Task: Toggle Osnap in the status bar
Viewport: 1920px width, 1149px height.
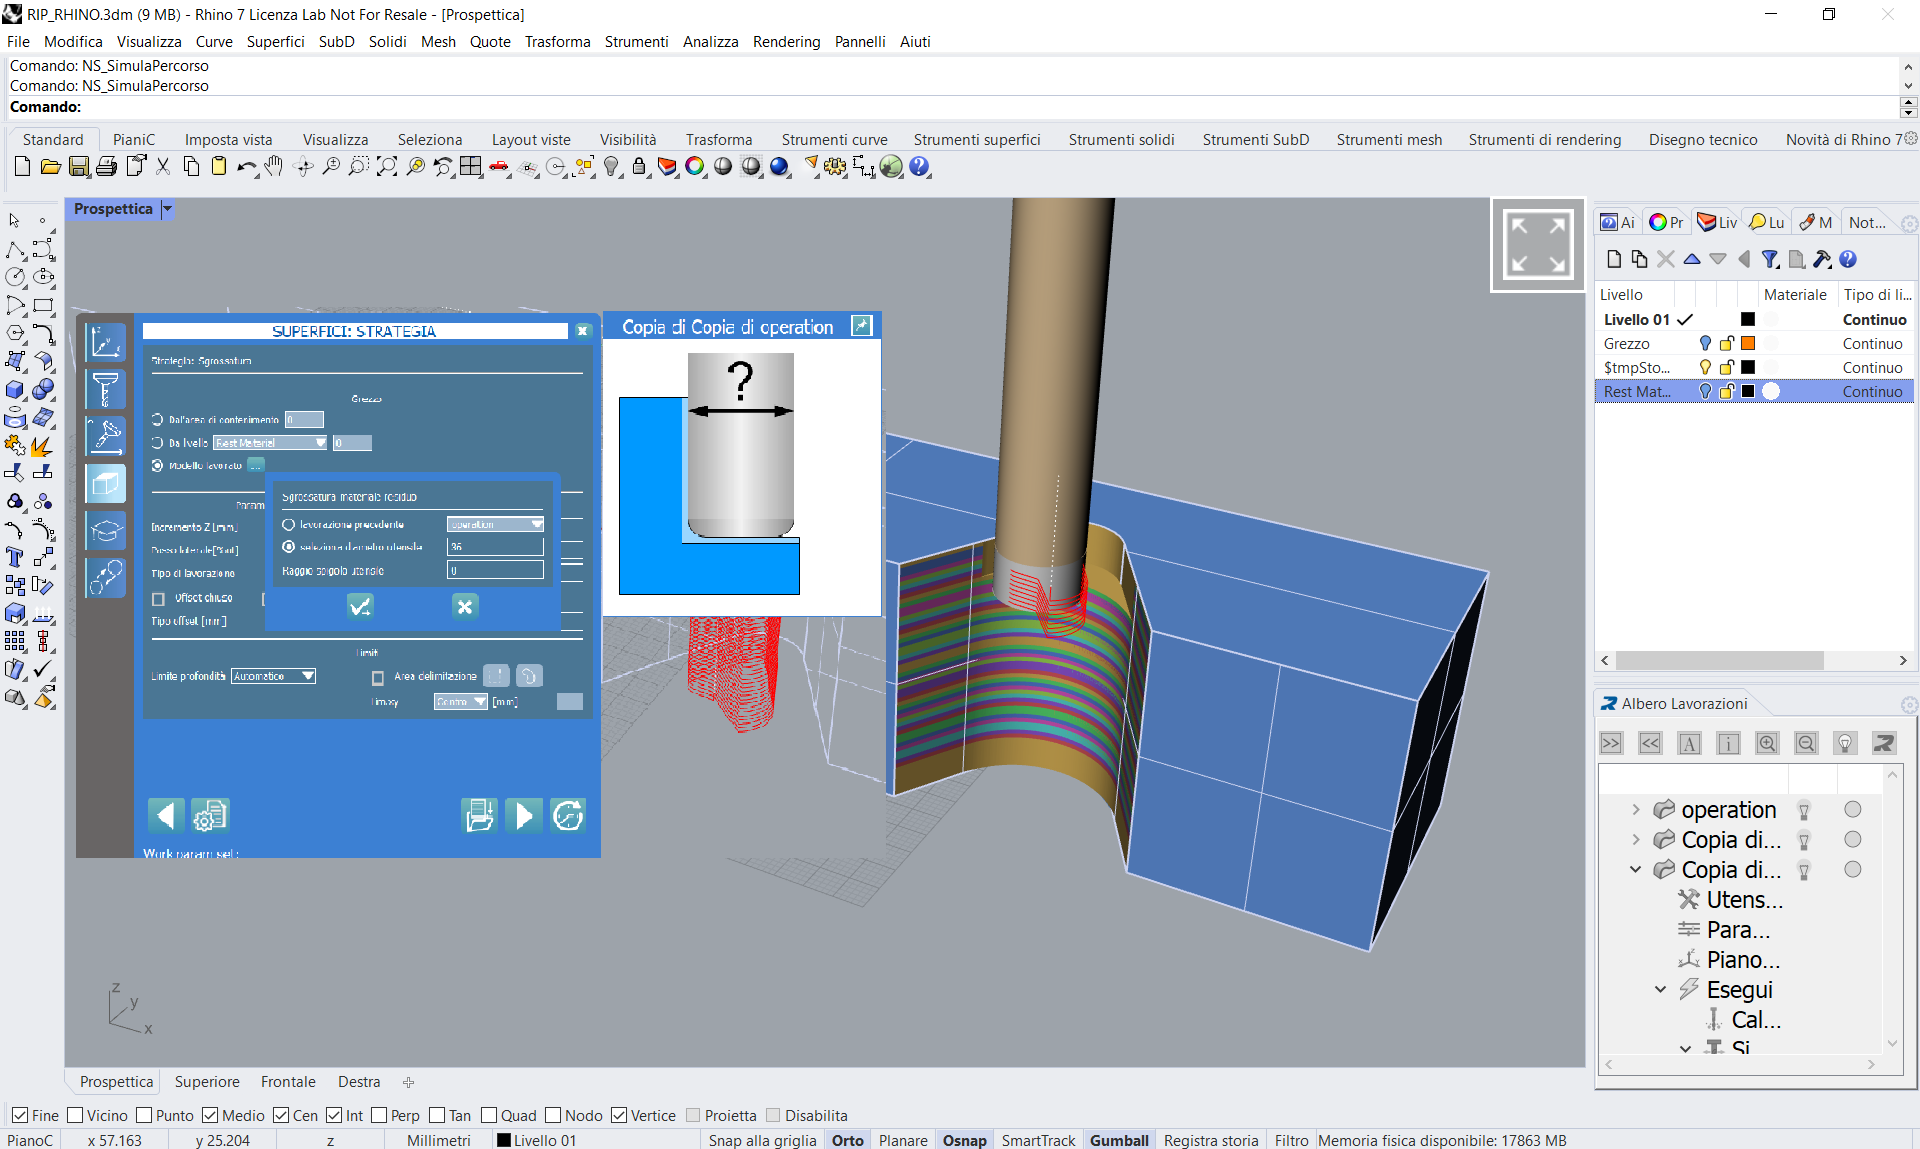Action: pyautogui.click(x=964, y=1140)
